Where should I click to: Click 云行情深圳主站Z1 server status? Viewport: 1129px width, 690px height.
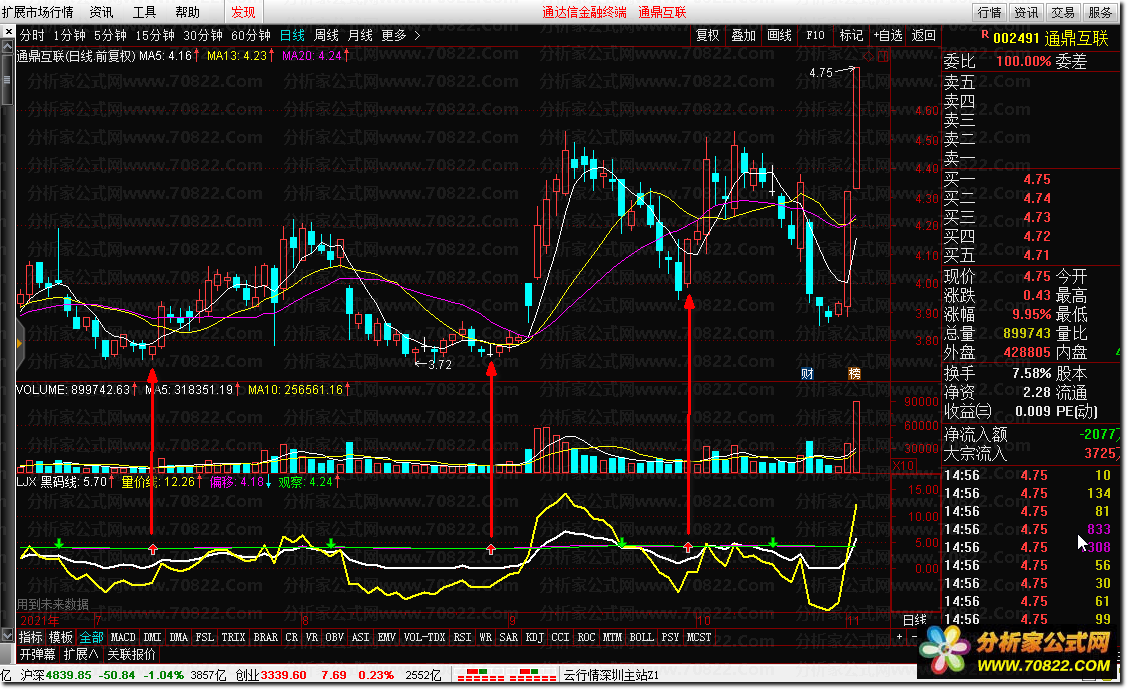611,676
